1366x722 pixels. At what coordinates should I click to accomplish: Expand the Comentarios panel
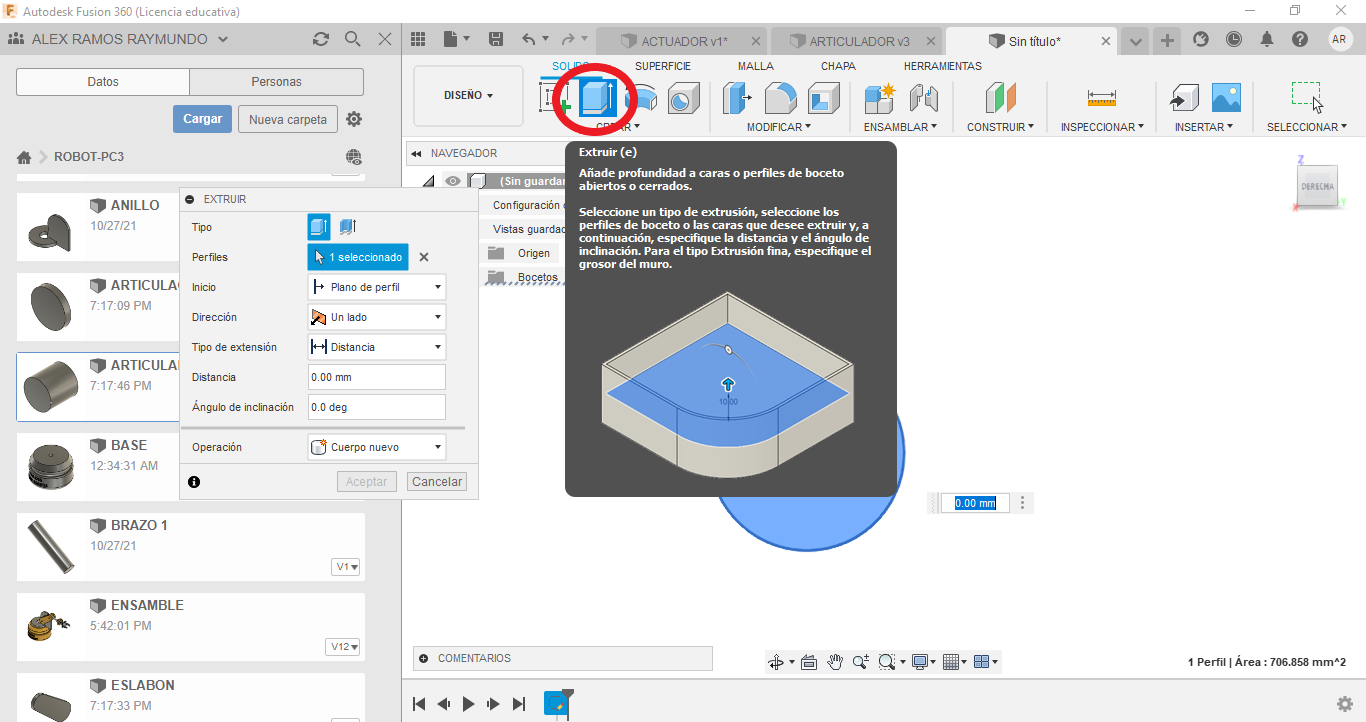(424, 658)
